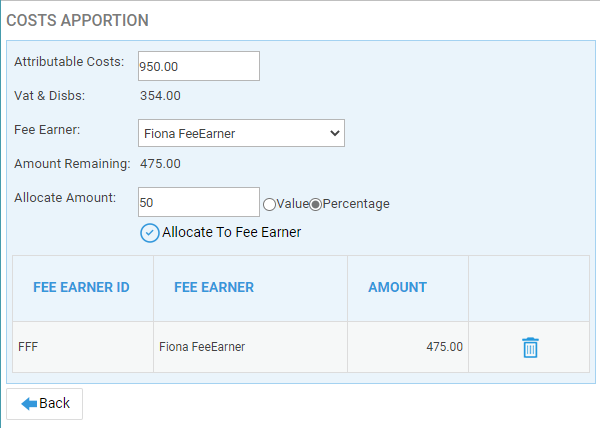The height and width of the screenshot is (428, 600).
Task: Click the Fee Earner dropdown chevron arrow
Action: pos(335,133)
